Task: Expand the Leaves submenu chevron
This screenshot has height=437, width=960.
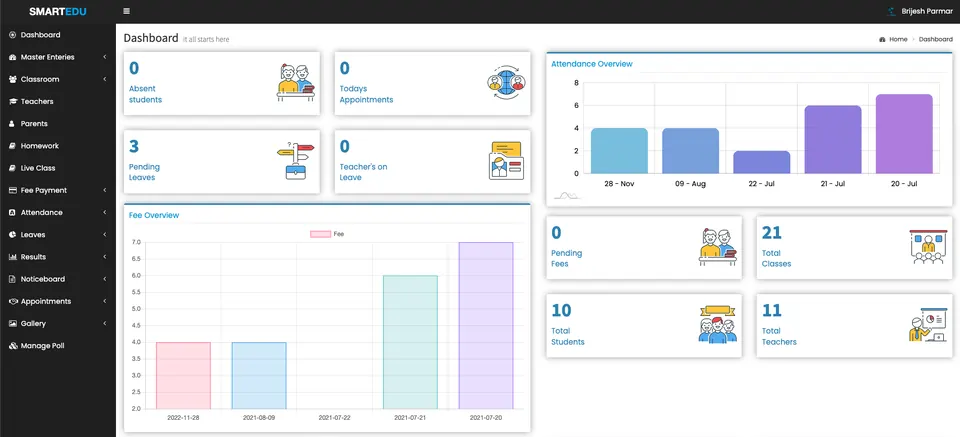Action: tap(105, 234)
